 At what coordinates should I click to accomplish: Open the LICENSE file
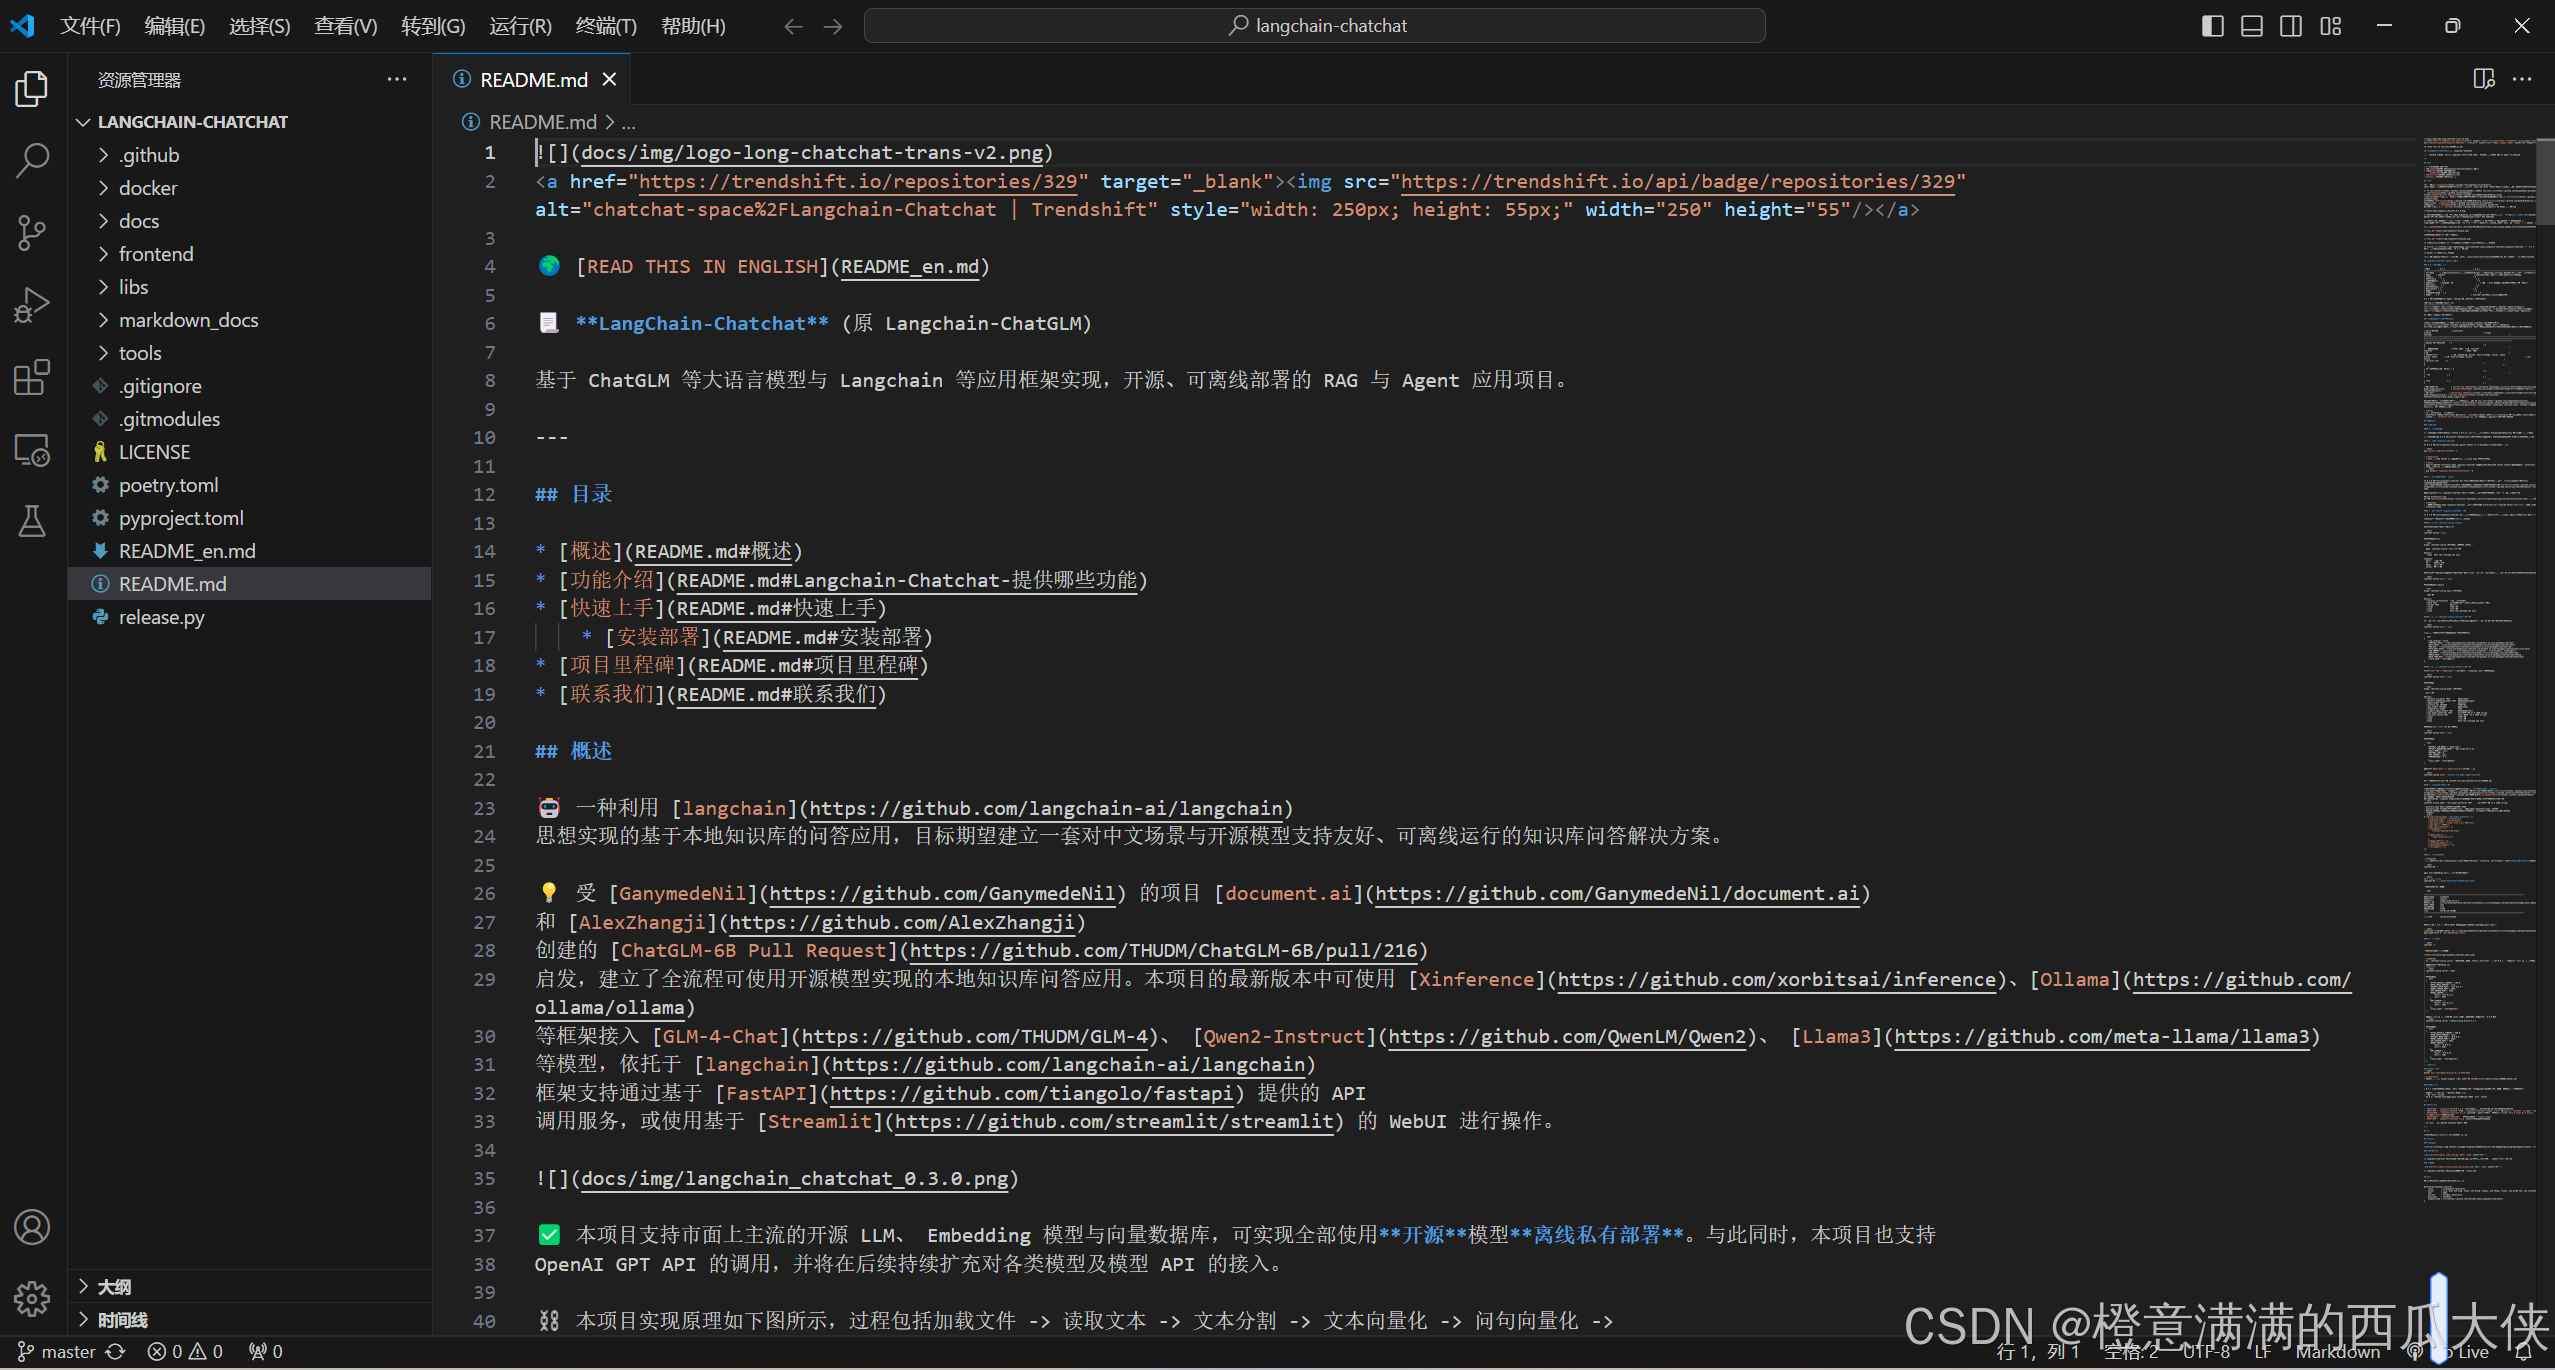[250, 452]
